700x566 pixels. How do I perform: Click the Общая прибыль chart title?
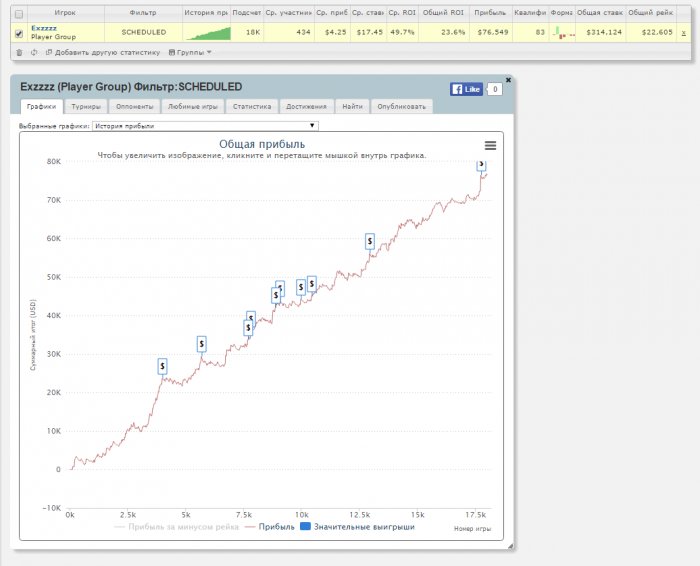[x=262, y=144]
